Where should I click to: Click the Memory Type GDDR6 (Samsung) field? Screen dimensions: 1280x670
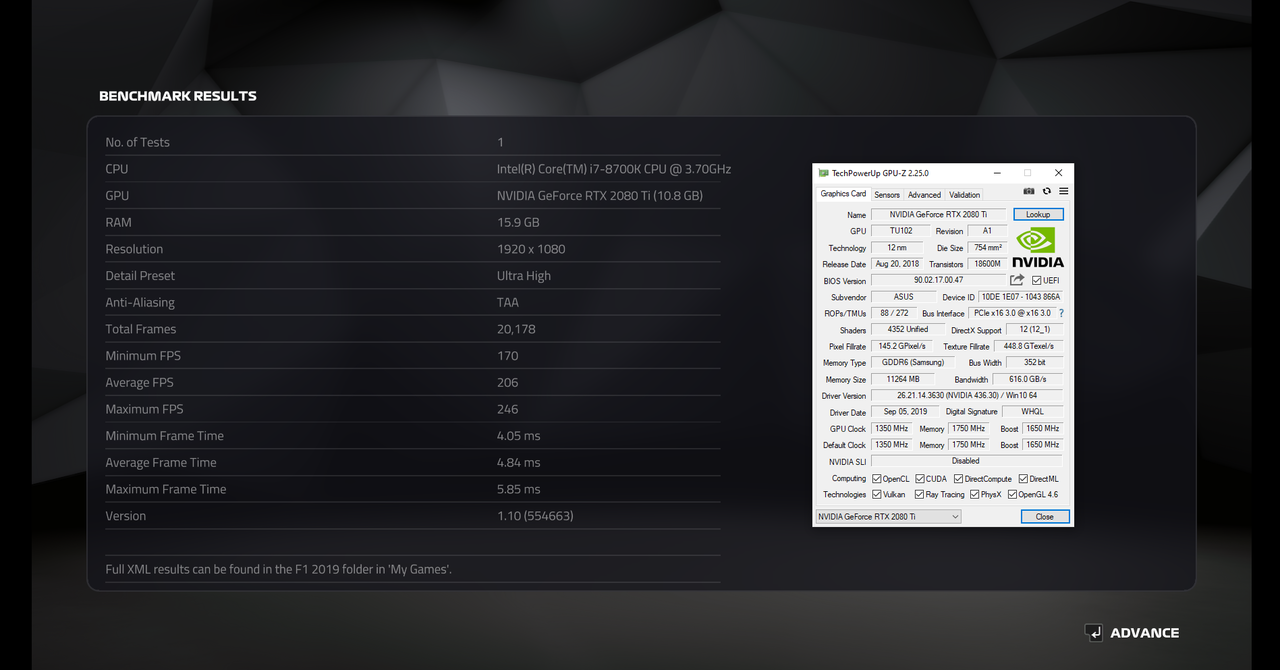coord(912,363)
